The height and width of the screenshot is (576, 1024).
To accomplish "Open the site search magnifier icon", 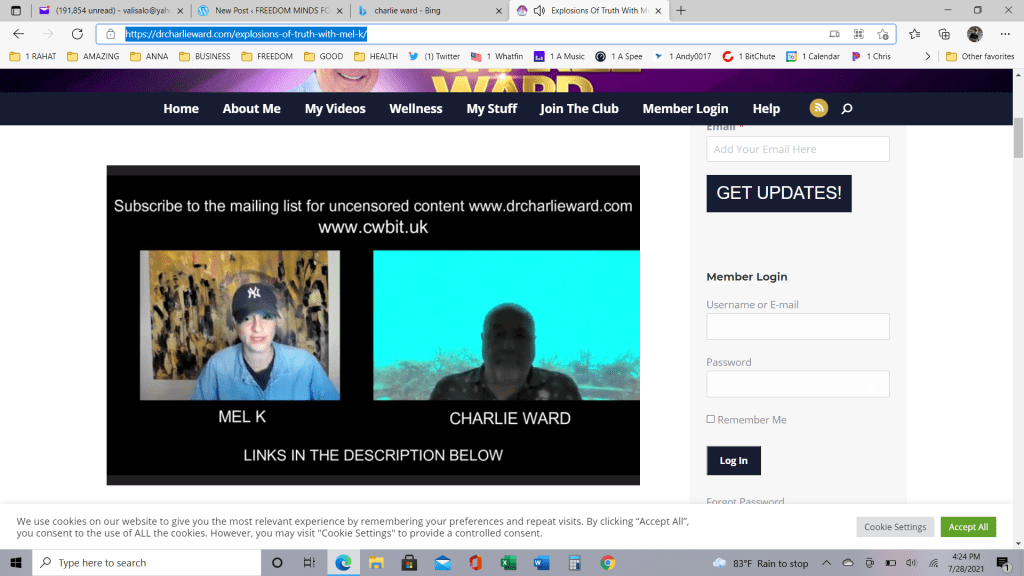I will point(847,109).
